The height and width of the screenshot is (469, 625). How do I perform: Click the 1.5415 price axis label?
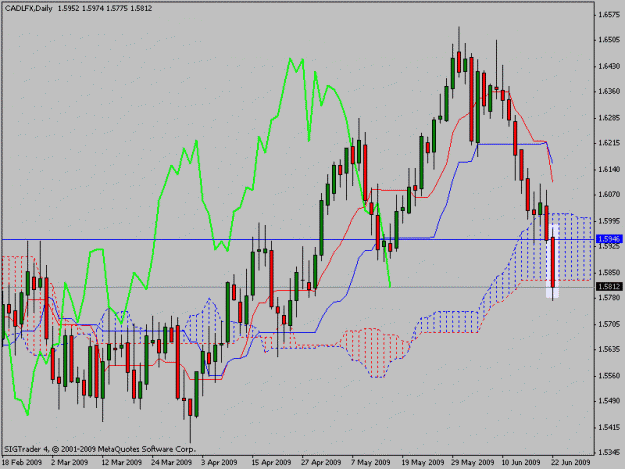click(609, 428)
